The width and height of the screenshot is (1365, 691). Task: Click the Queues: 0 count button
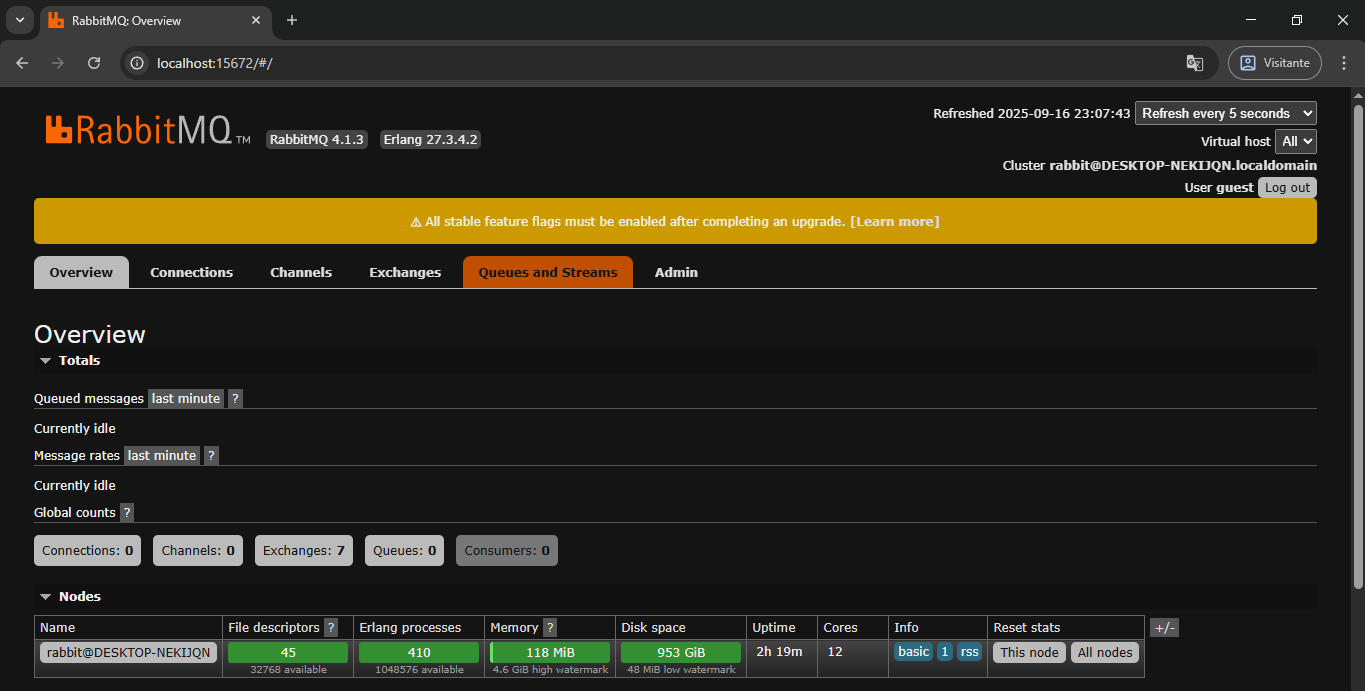click(x=405, y=550)
